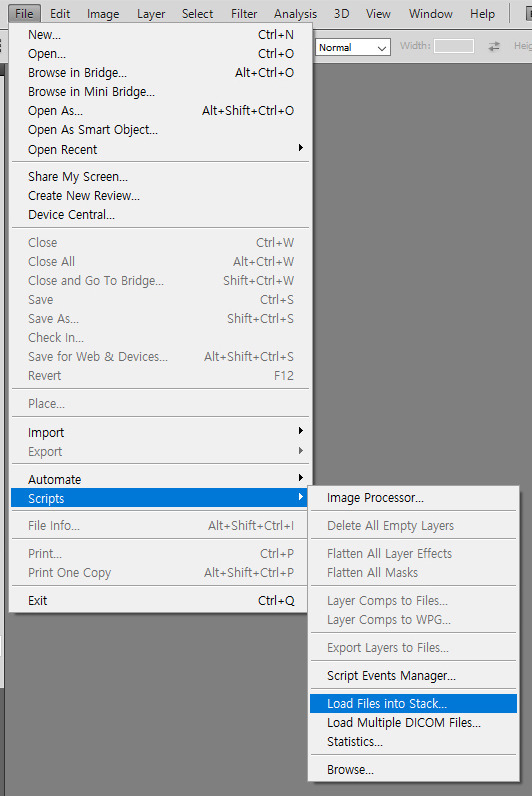
Task: Open the View menu
Action: point(378,14)
